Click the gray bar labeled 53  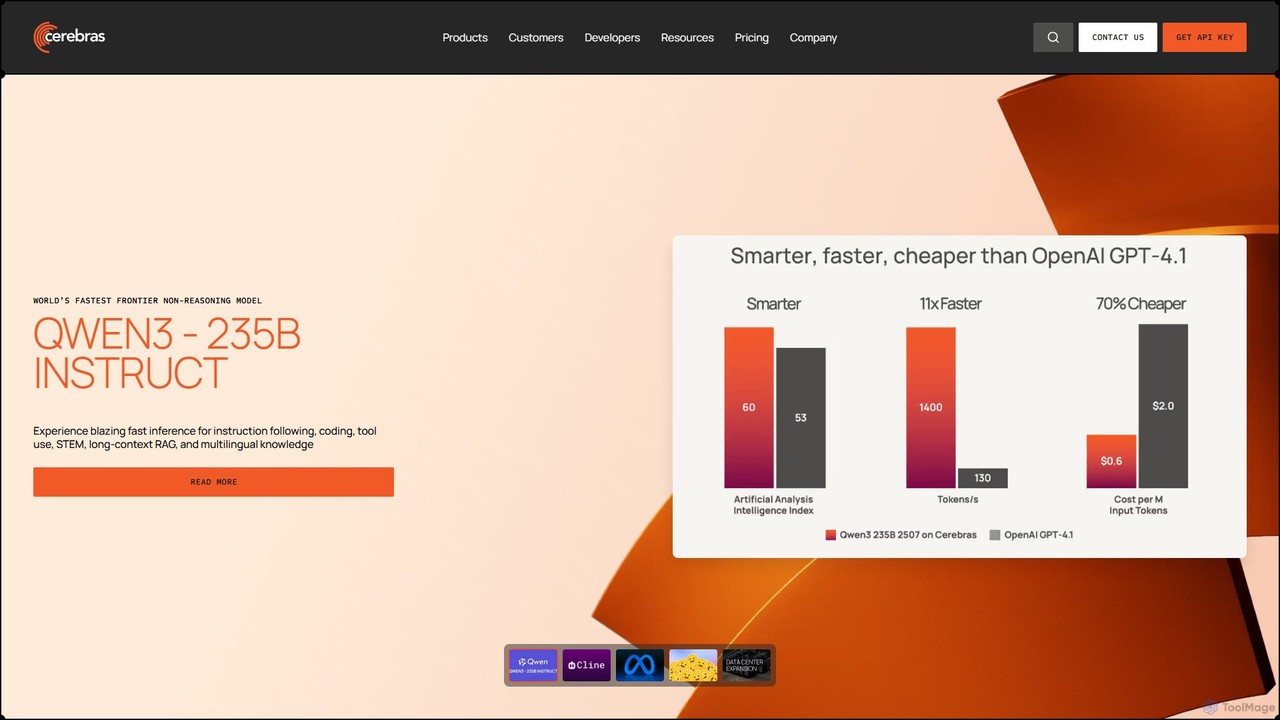801,418
